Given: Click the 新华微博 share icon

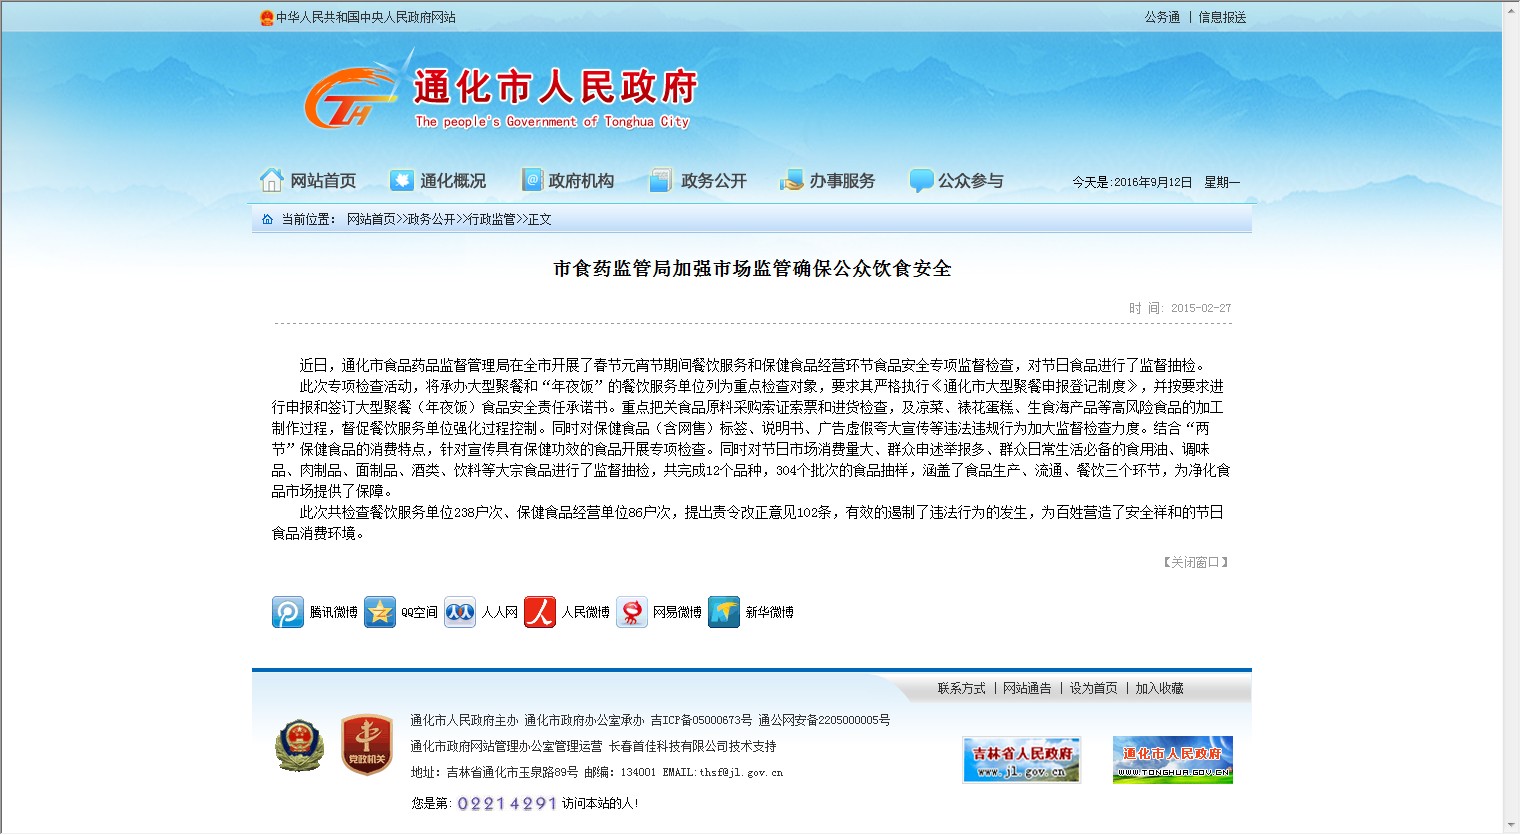Looking at the screenshot, I should [724, 612].
